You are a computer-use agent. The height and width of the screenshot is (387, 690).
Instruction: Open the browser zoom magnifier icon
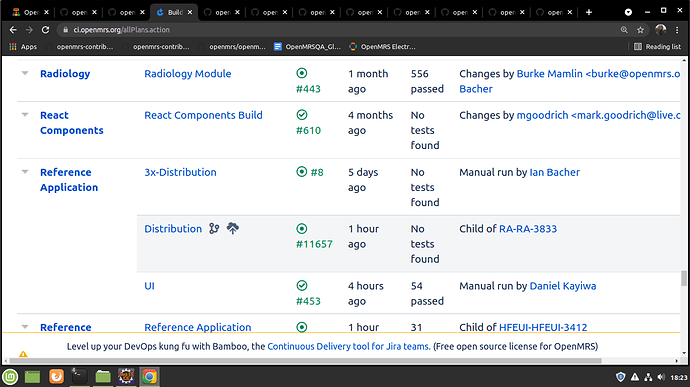point(624,29)
